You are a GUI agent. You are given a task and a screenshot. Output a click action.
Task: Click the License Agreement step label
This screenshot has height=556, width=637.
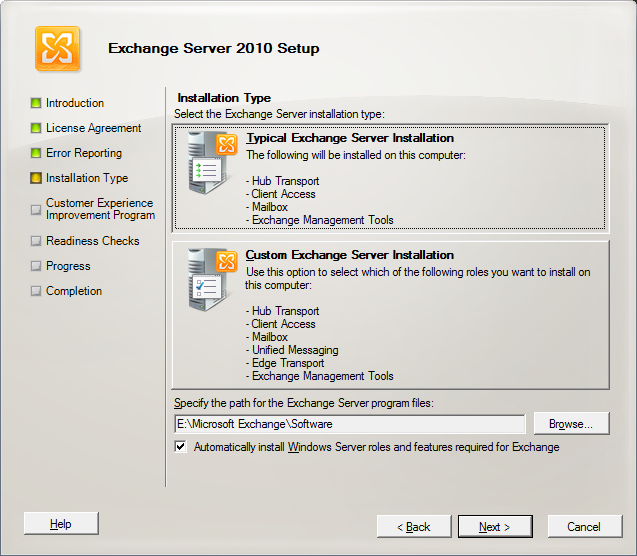coord(93,128)
